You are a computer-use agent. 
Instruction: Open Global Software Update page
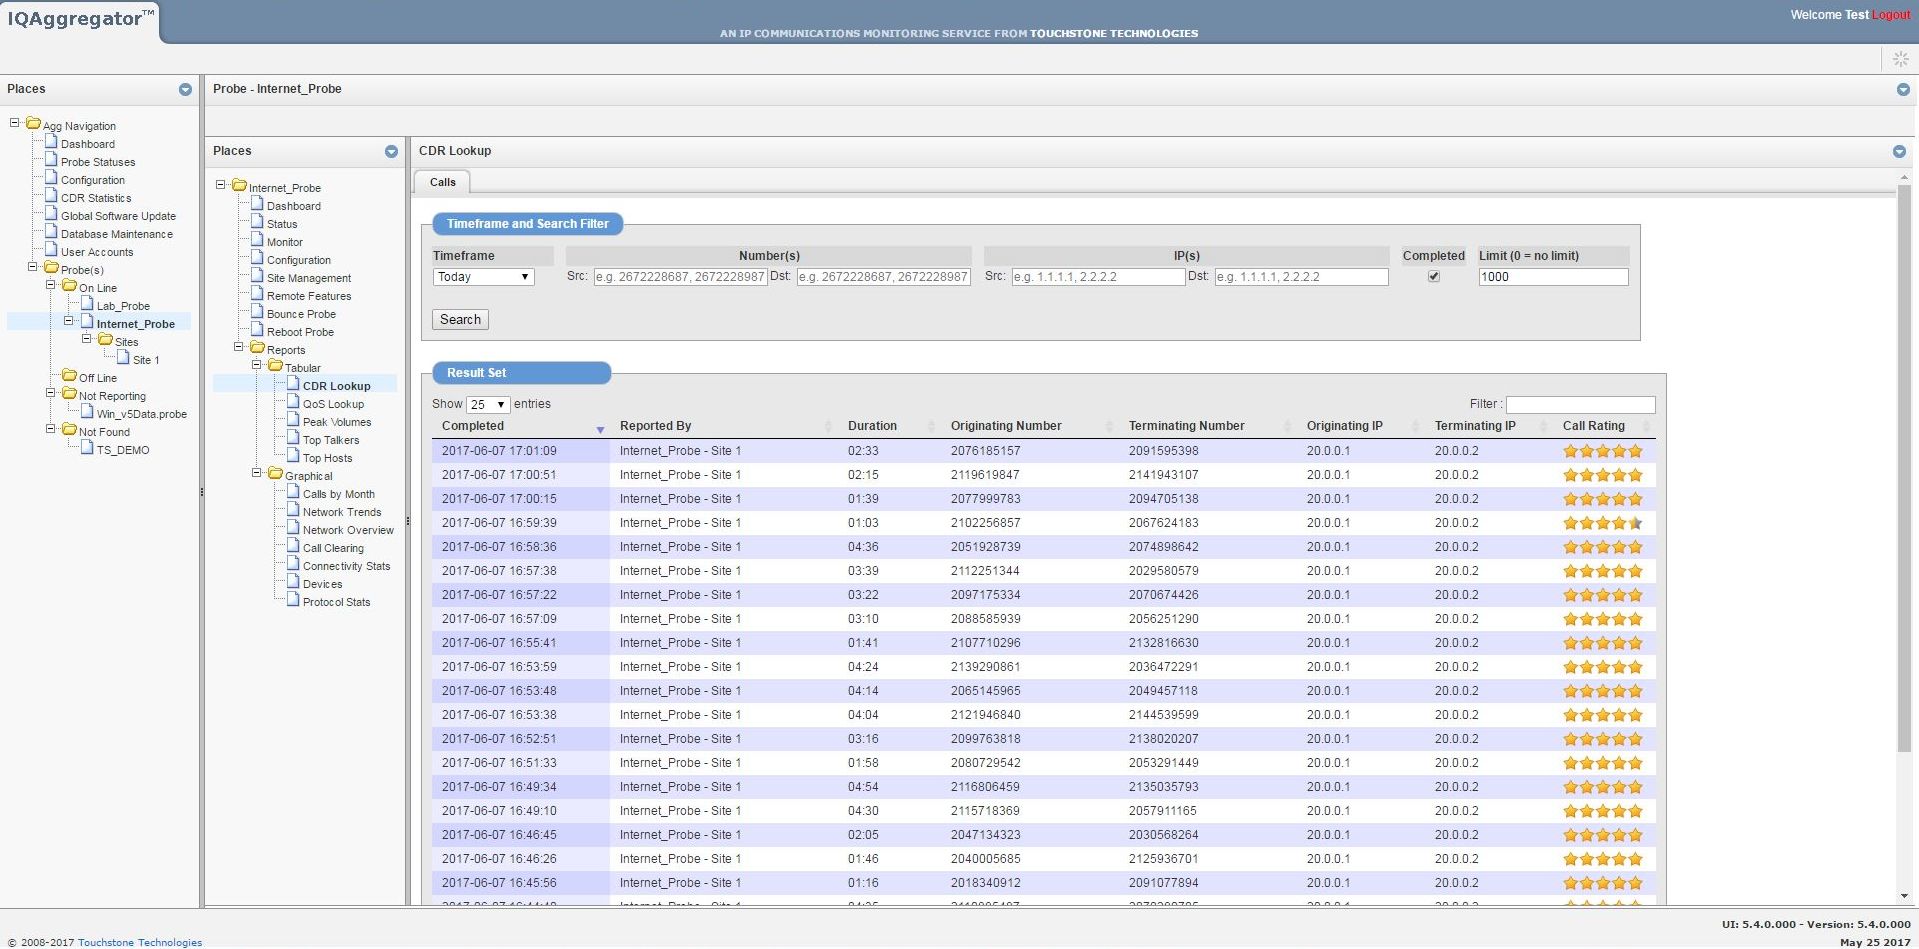[118, 216]
